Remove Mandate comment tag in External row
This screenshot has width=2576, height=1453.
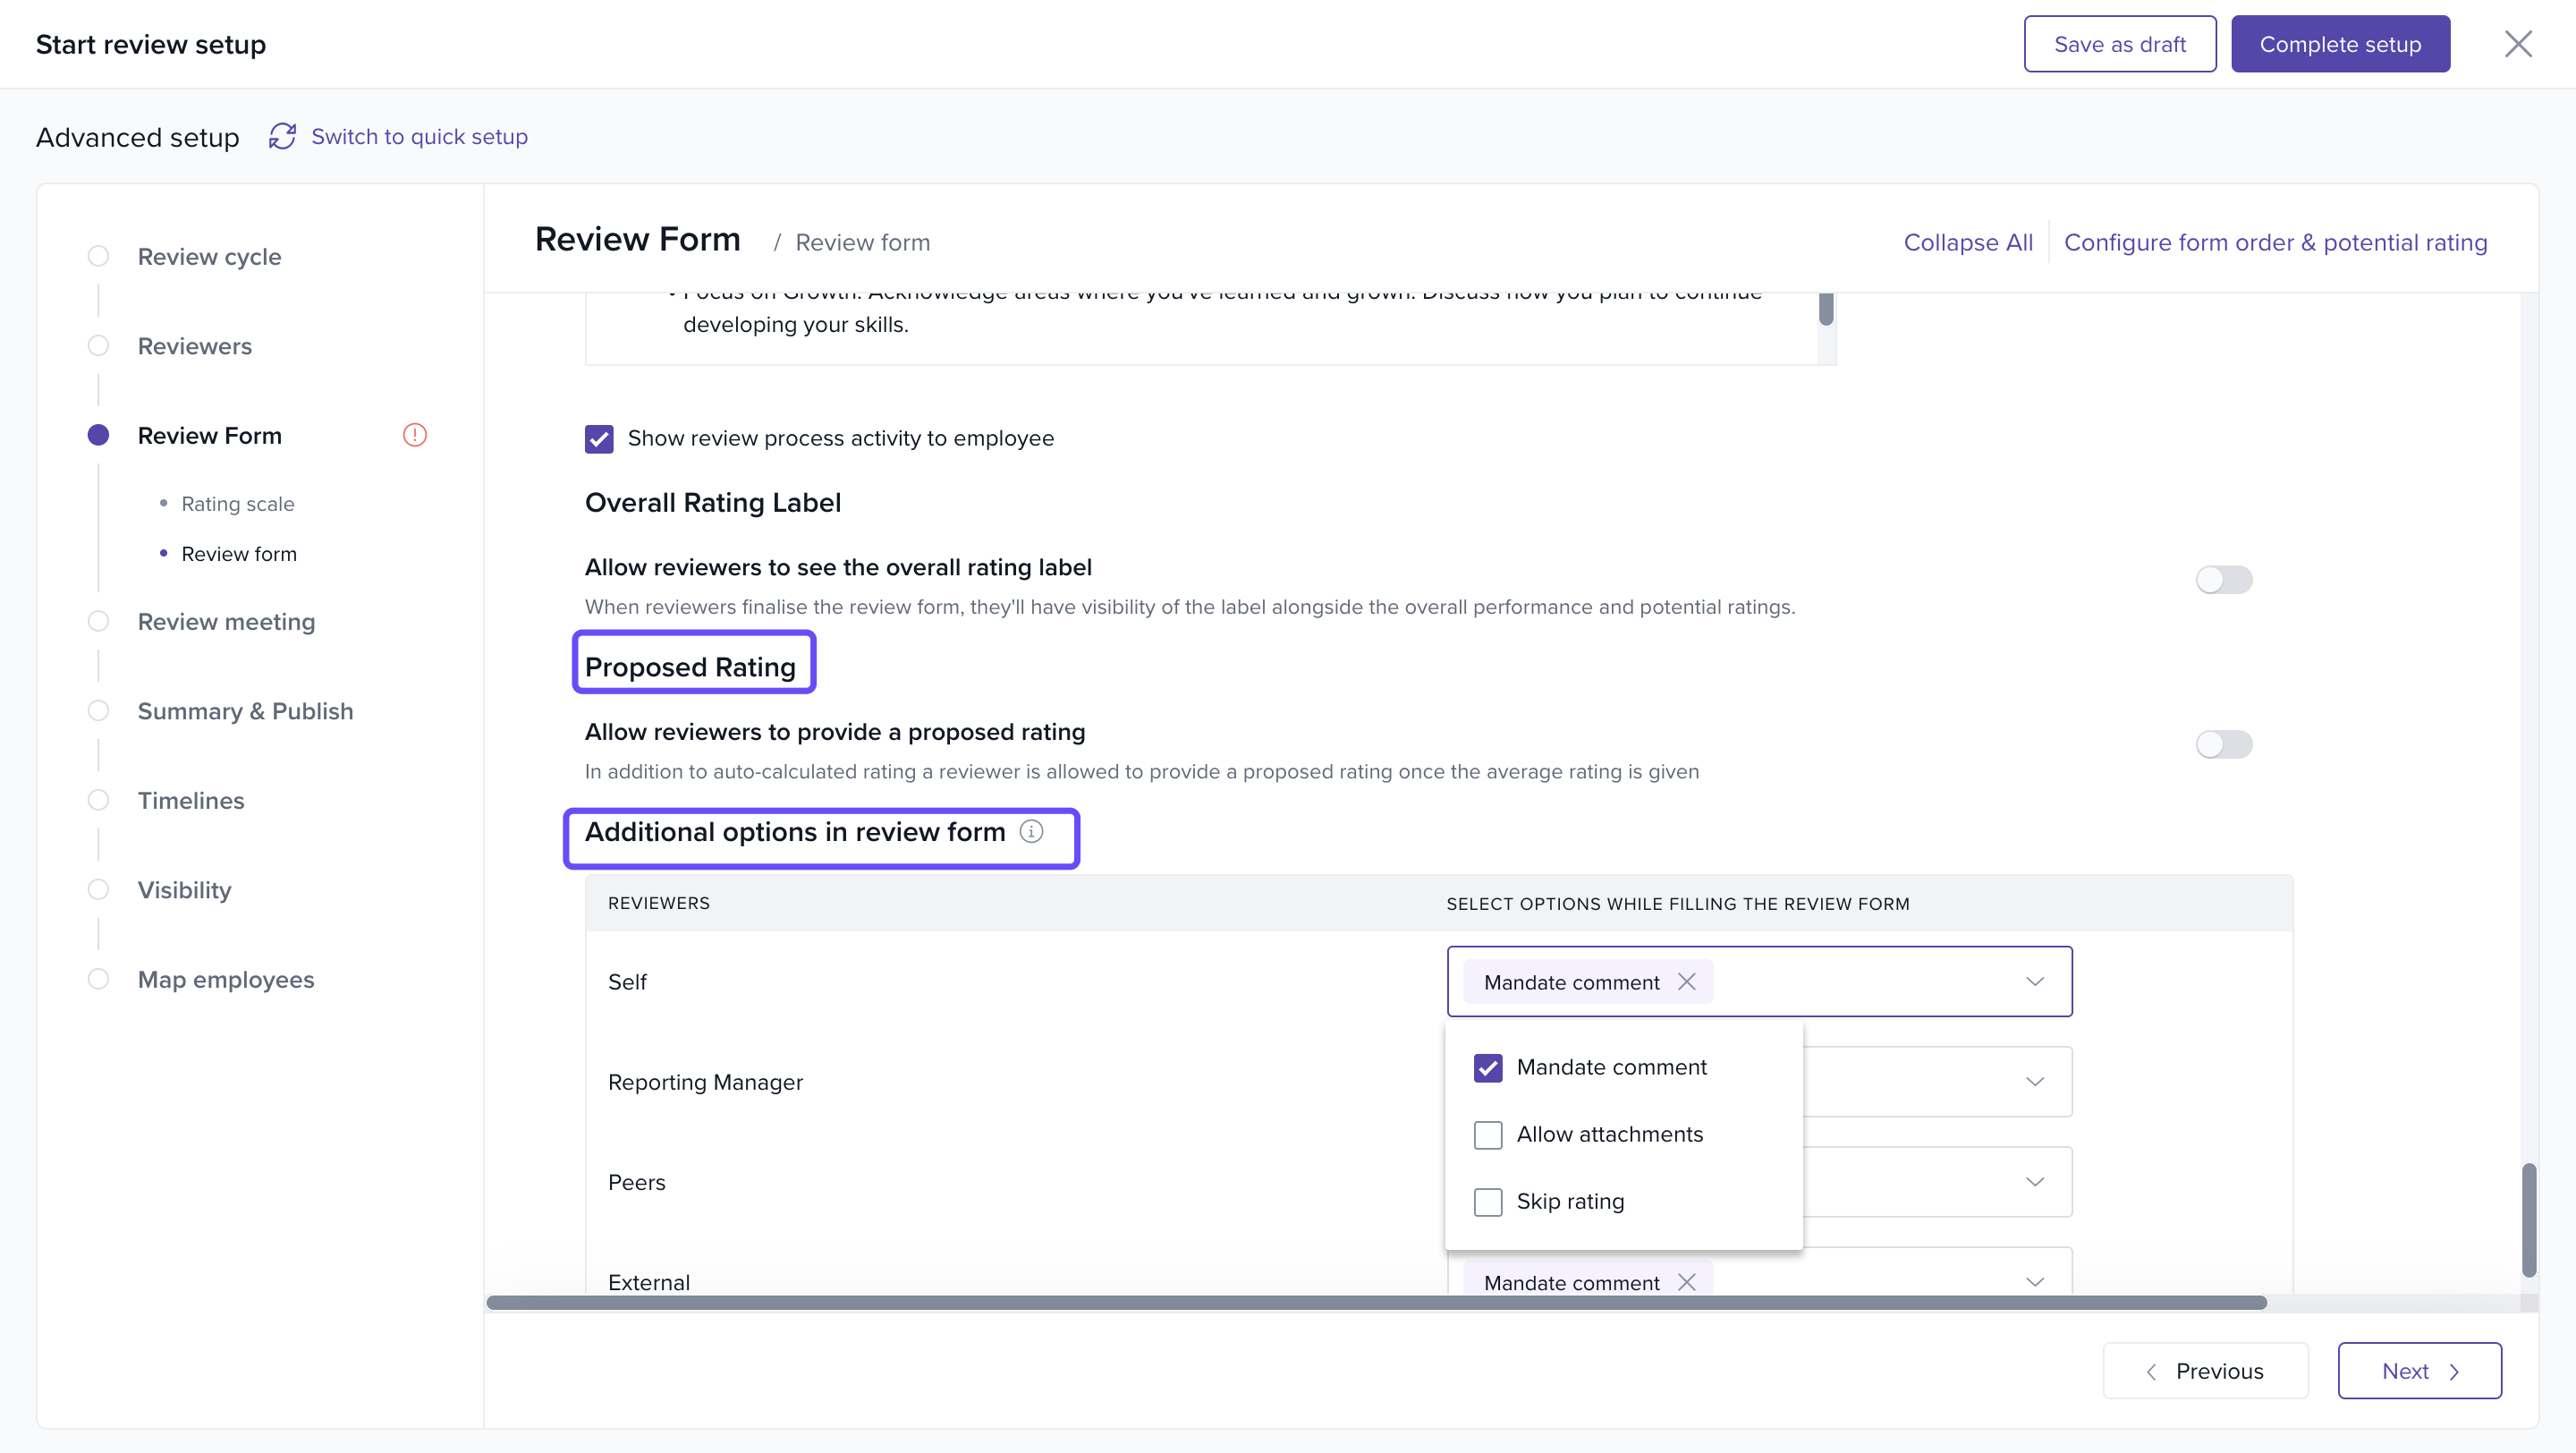[x=1686, y=1281]
